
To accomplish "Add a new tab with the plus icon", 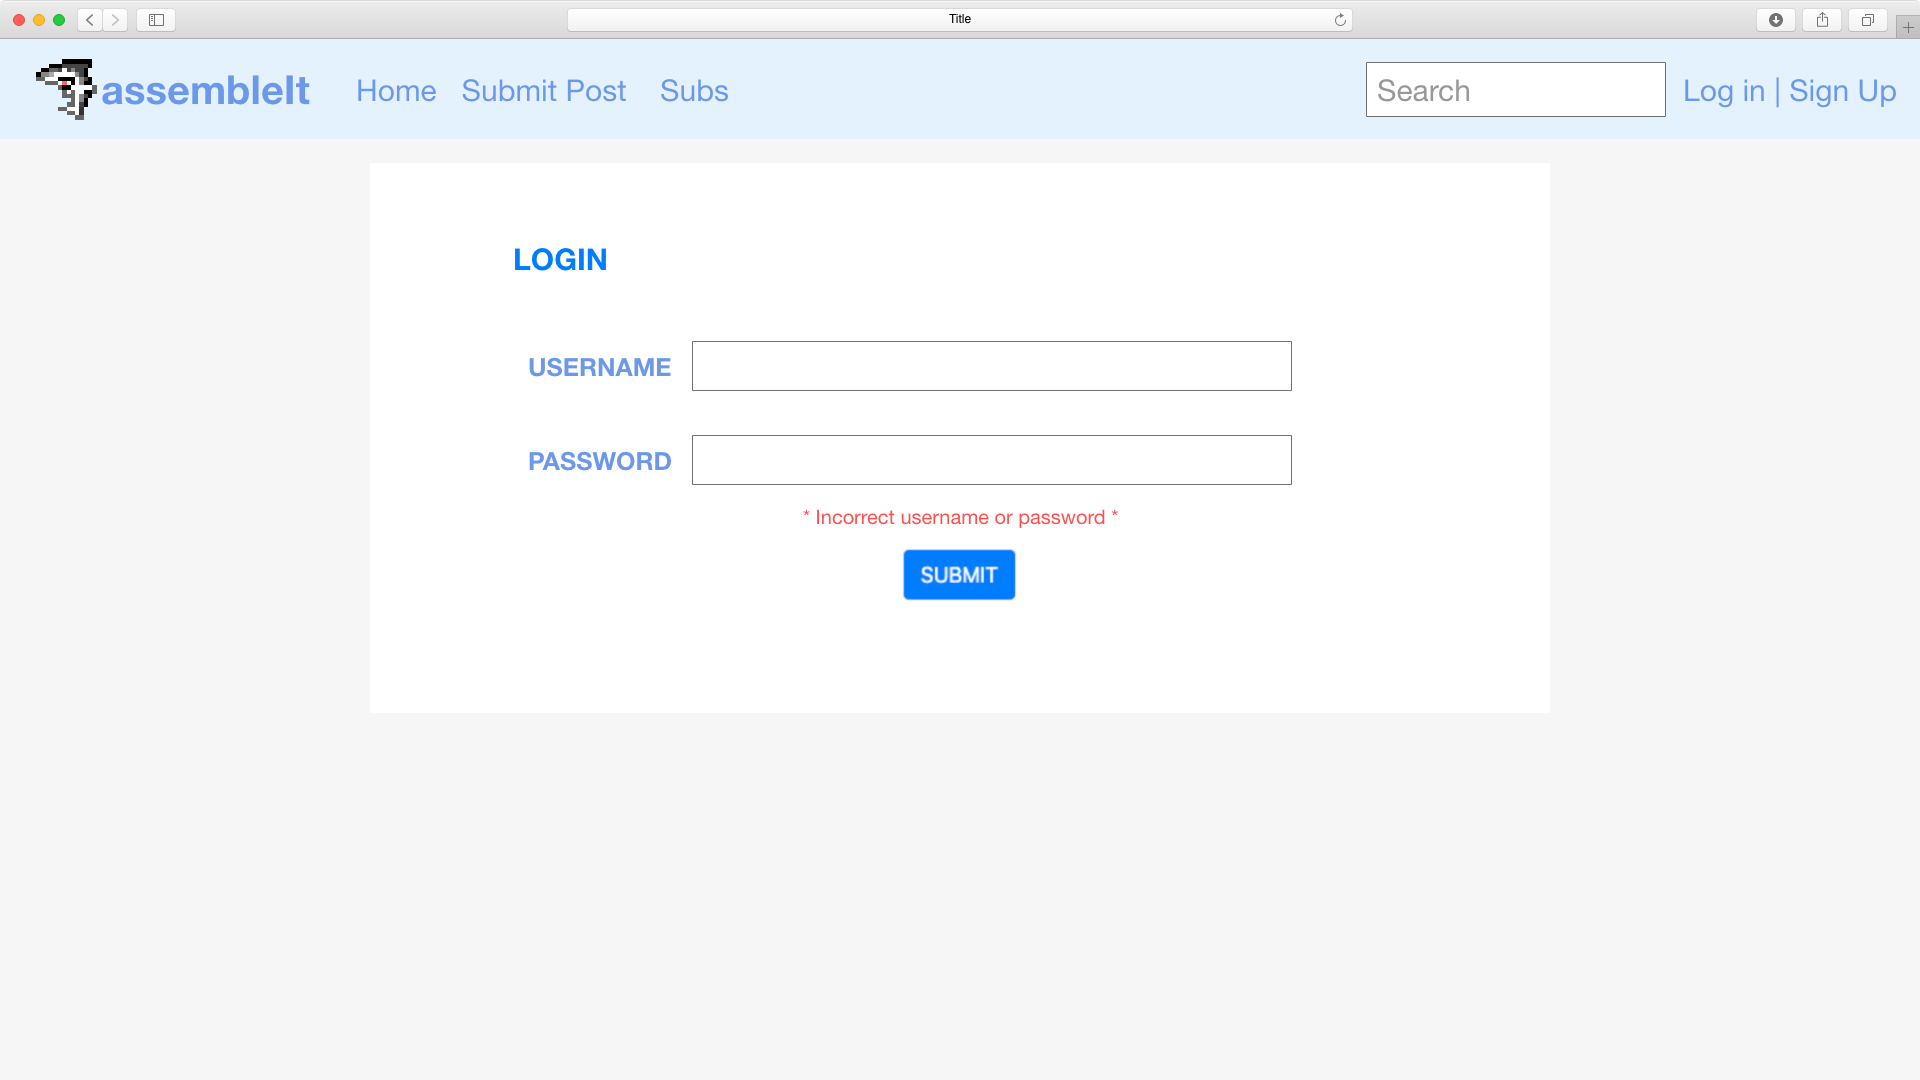I will coord(1908,27).
